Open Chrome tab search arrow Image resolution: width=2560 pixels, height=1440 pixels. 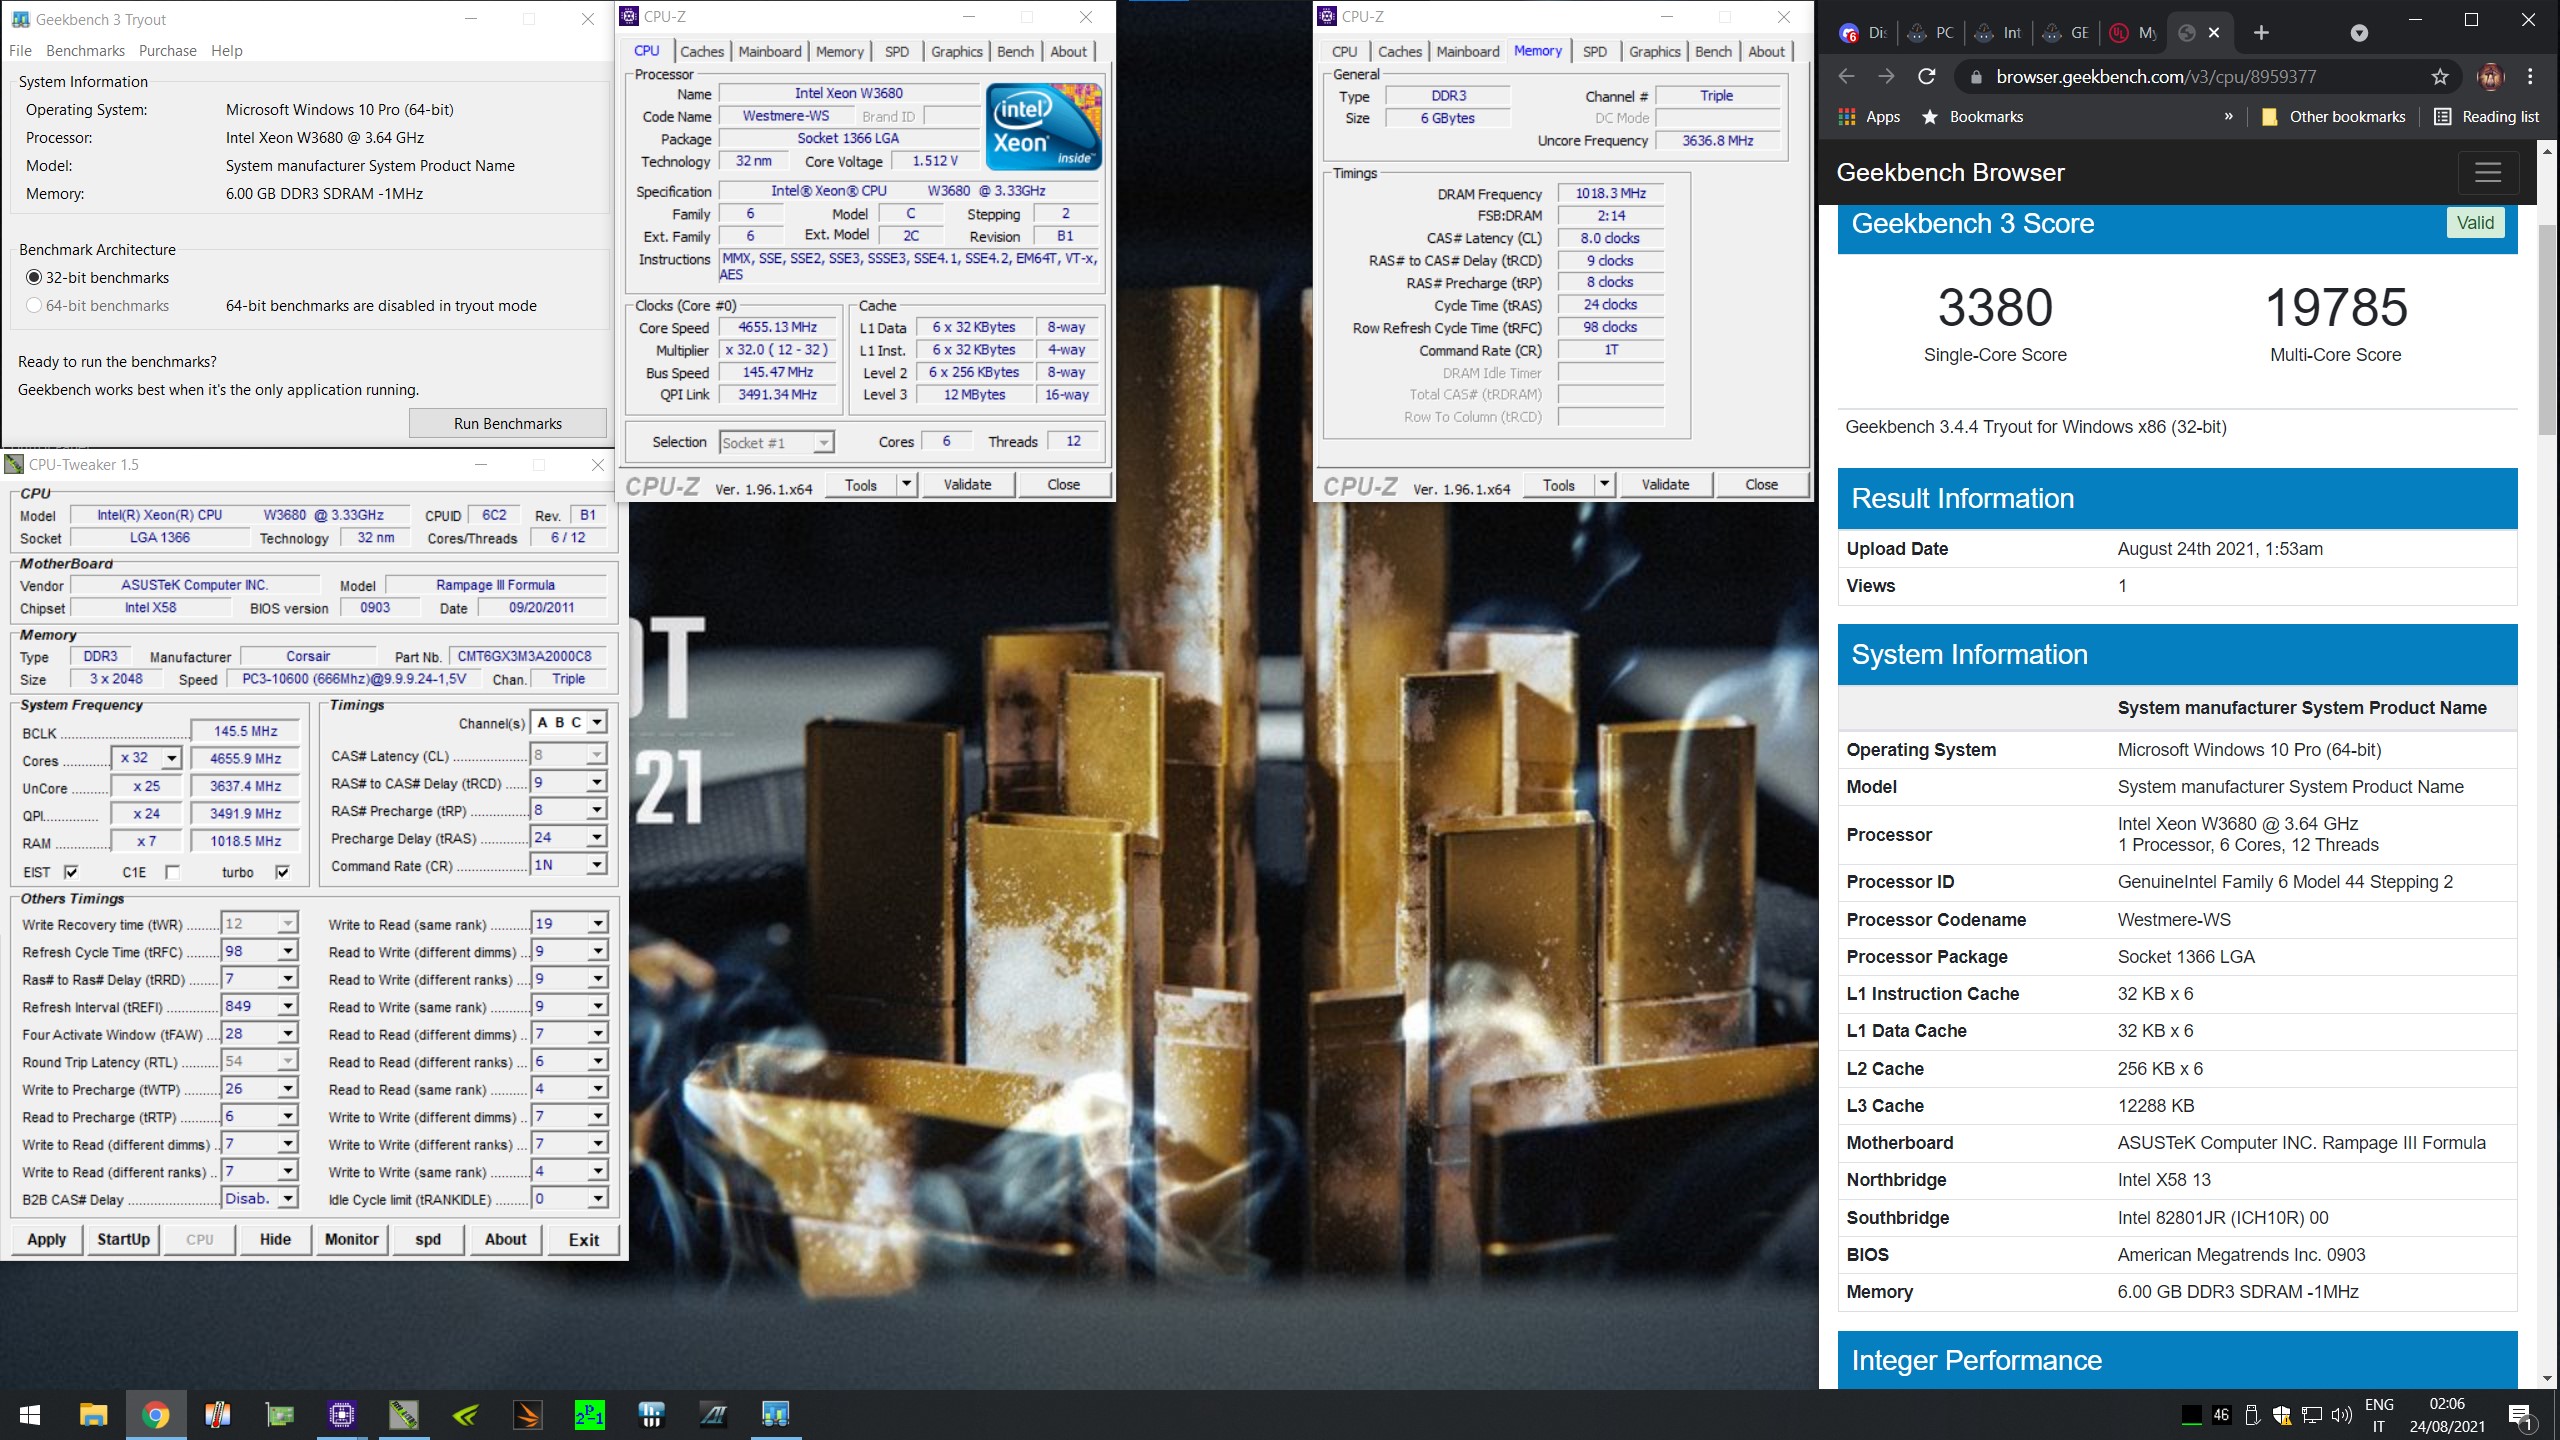tap(2359, 33)
